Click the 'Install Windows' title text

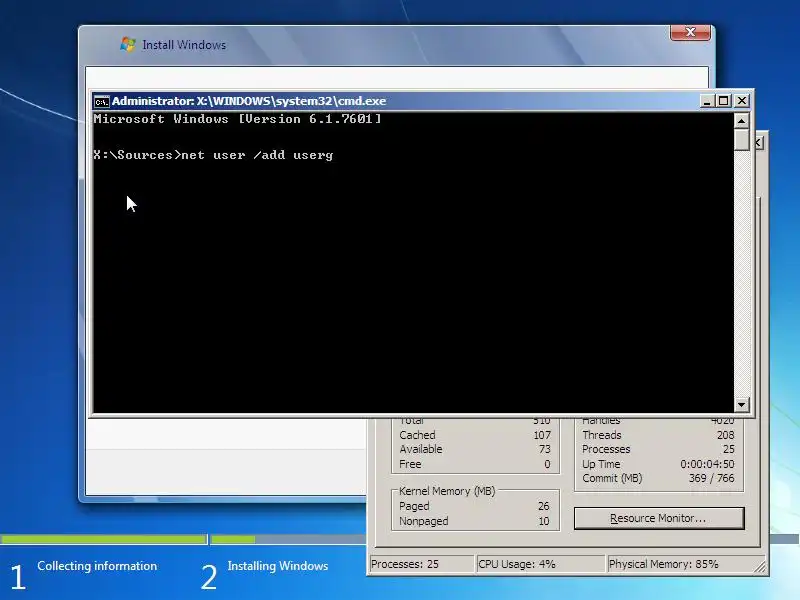click(x=184, y=45)
